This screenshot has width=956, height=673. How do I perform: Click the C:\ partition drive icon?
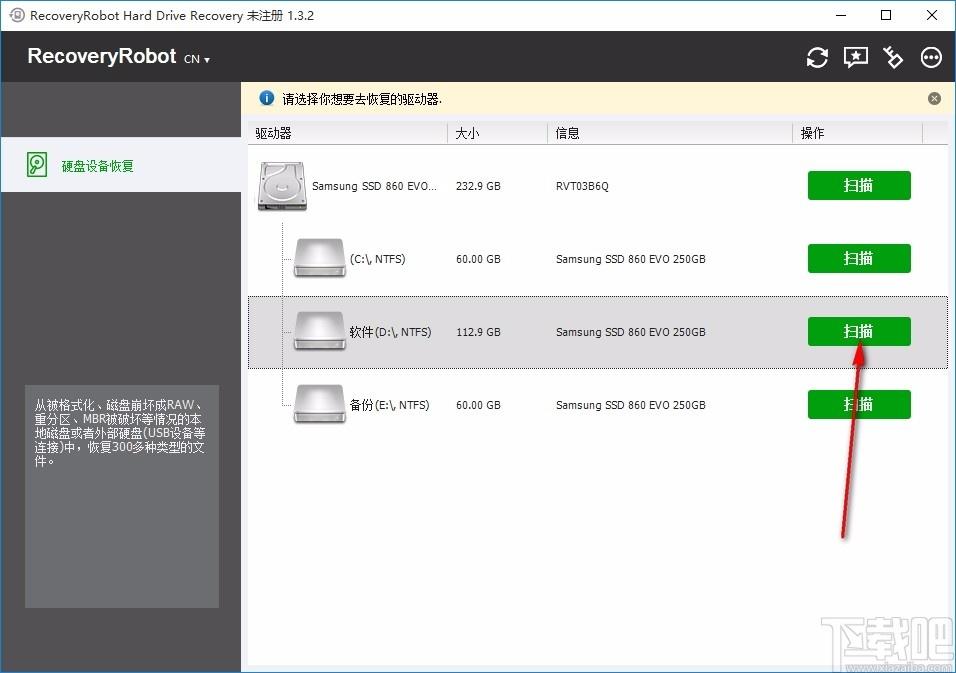click(x=319, y=258)
